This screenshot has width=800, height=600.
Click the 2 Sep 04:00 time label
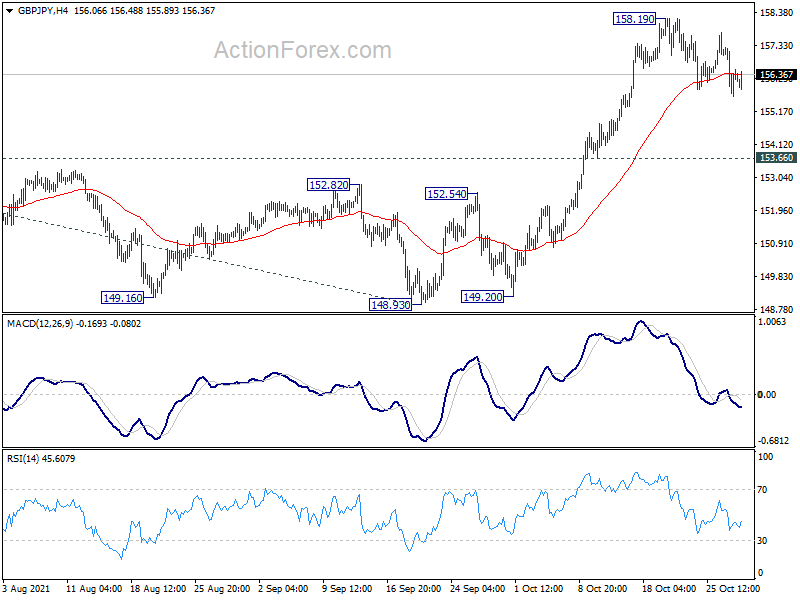coord(283,589)
